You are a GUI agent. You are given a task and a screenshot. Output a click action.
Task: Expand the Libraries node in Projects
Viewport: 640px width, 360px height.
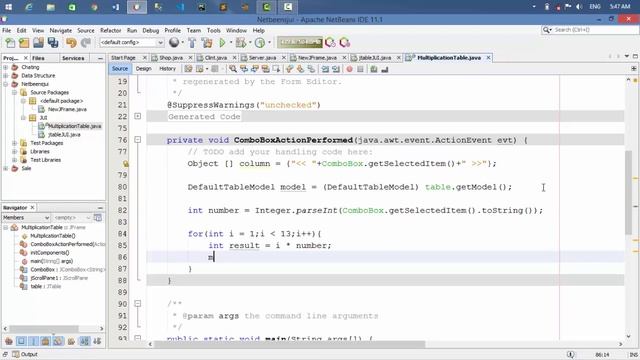pos(15,151)
